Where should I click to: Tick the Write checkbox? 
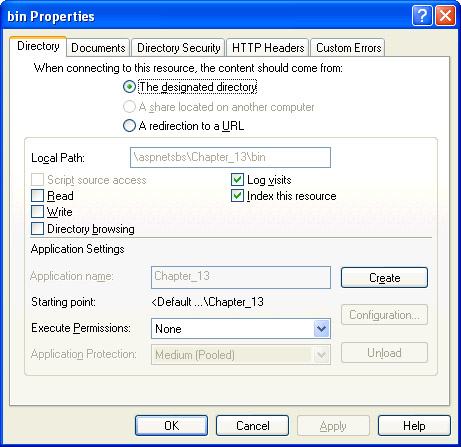point(37,212)
